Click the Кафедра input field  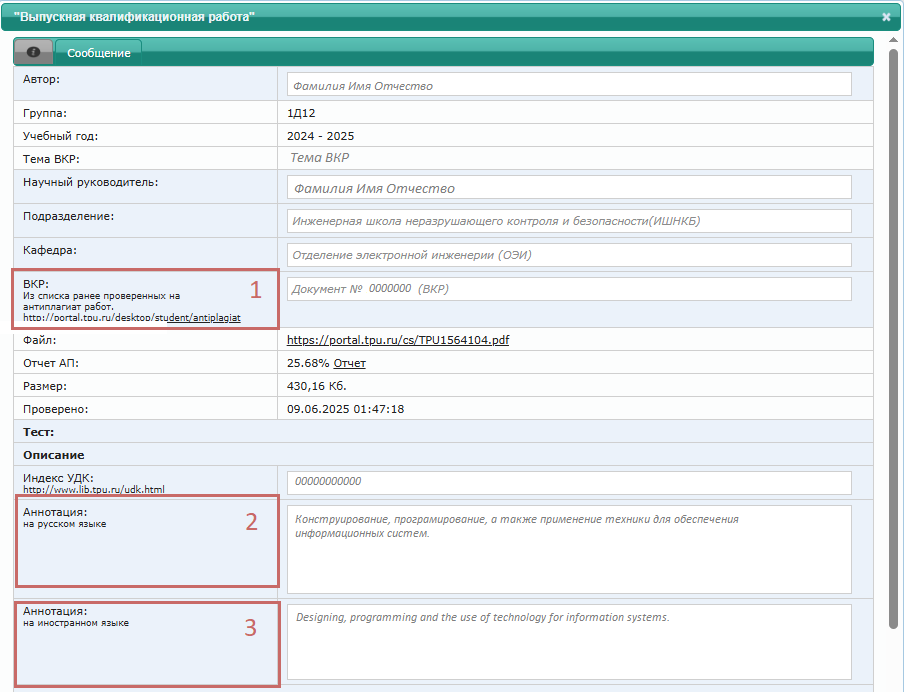click(569, 255)
